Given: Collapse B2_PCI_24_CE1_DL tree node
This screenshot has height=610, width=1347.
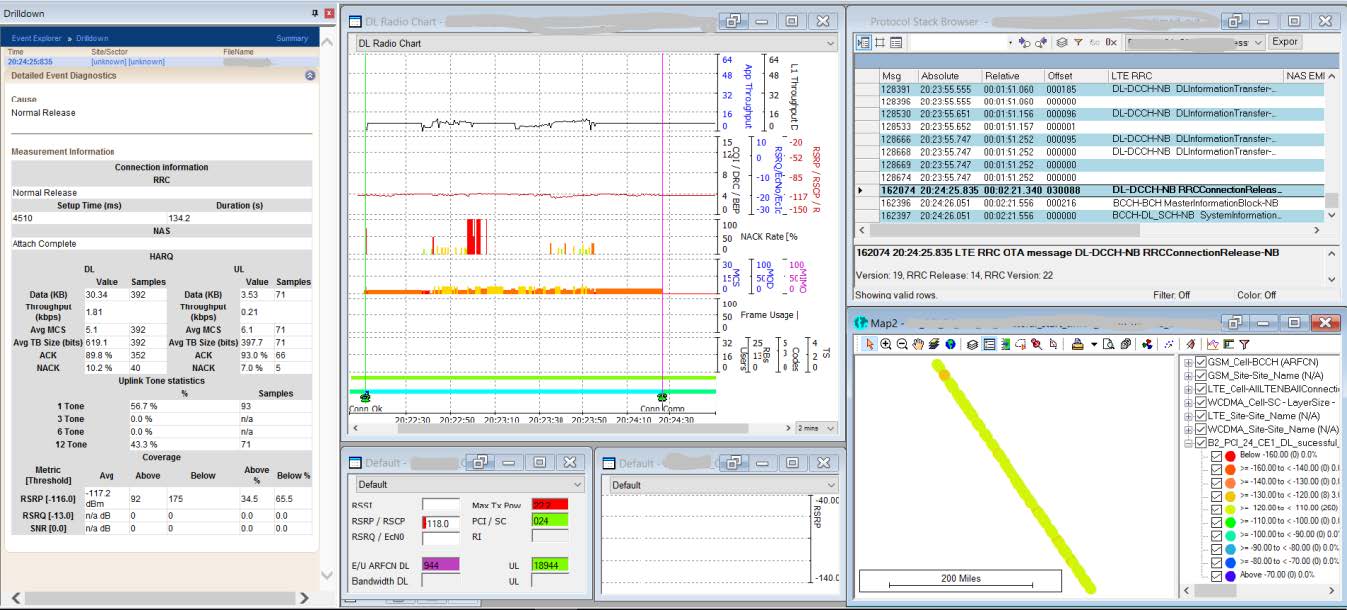Looking at the screenshot, I should pos(1188,442).
